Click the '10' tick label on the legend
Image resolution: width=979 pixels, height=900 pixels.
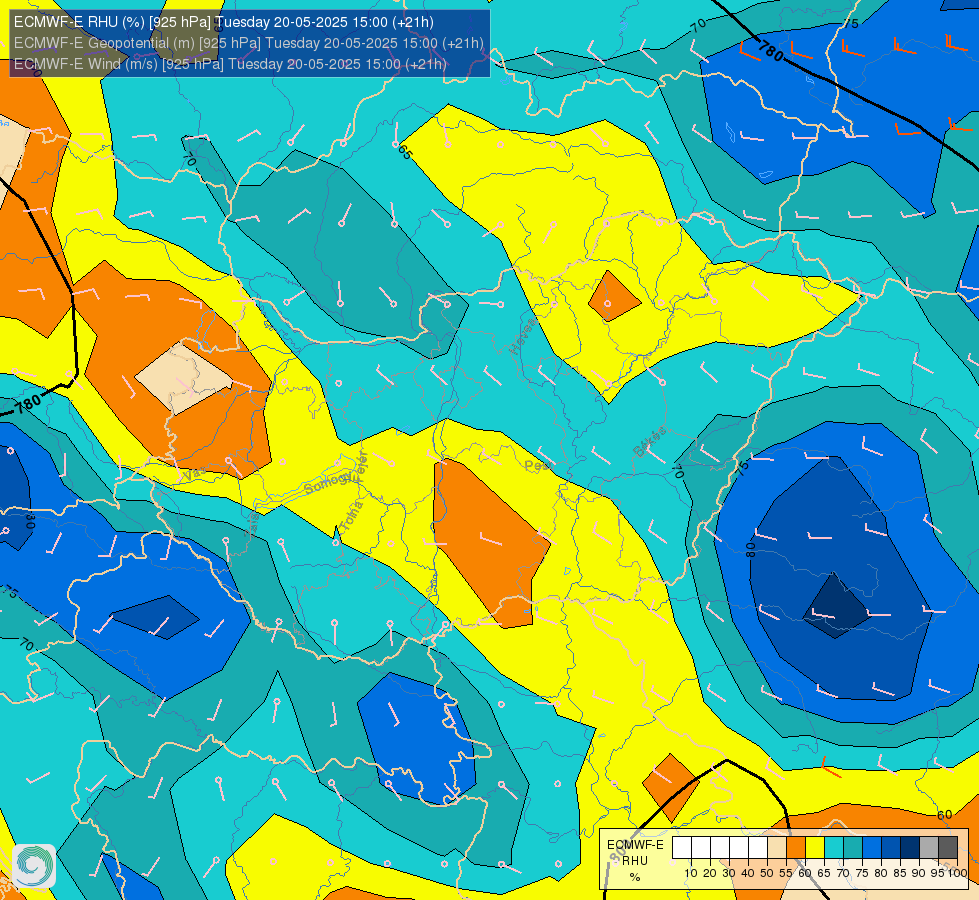click(x=691, y=873)
